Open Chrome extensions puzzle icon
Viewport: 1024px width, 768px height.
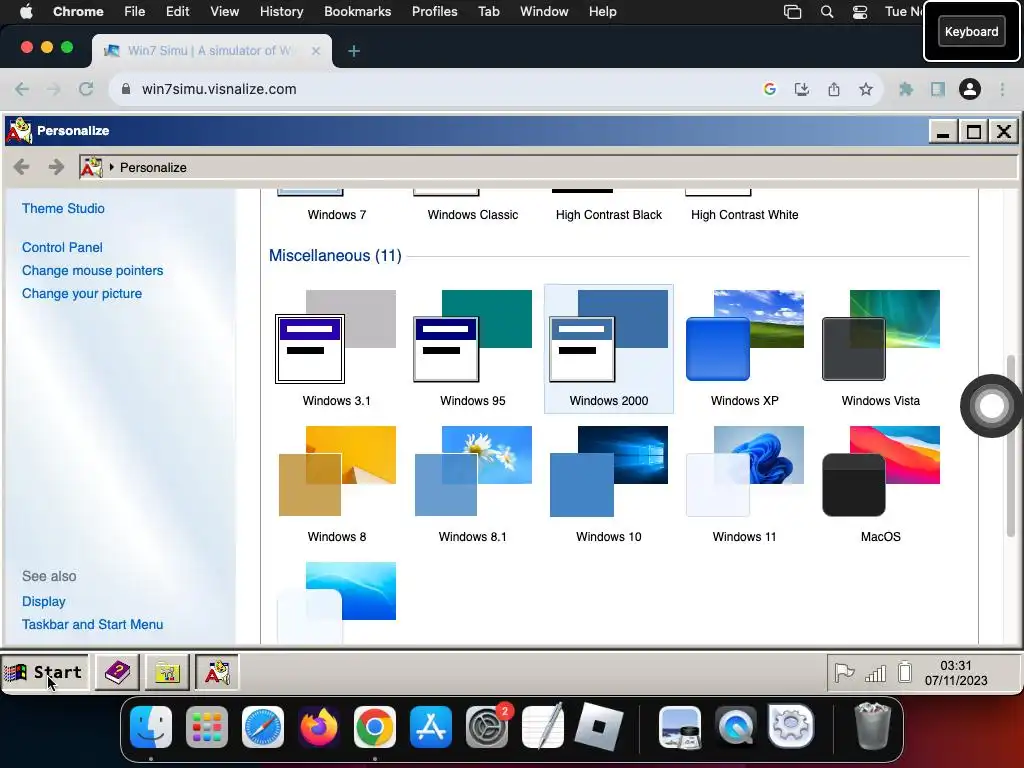(906, 89)
